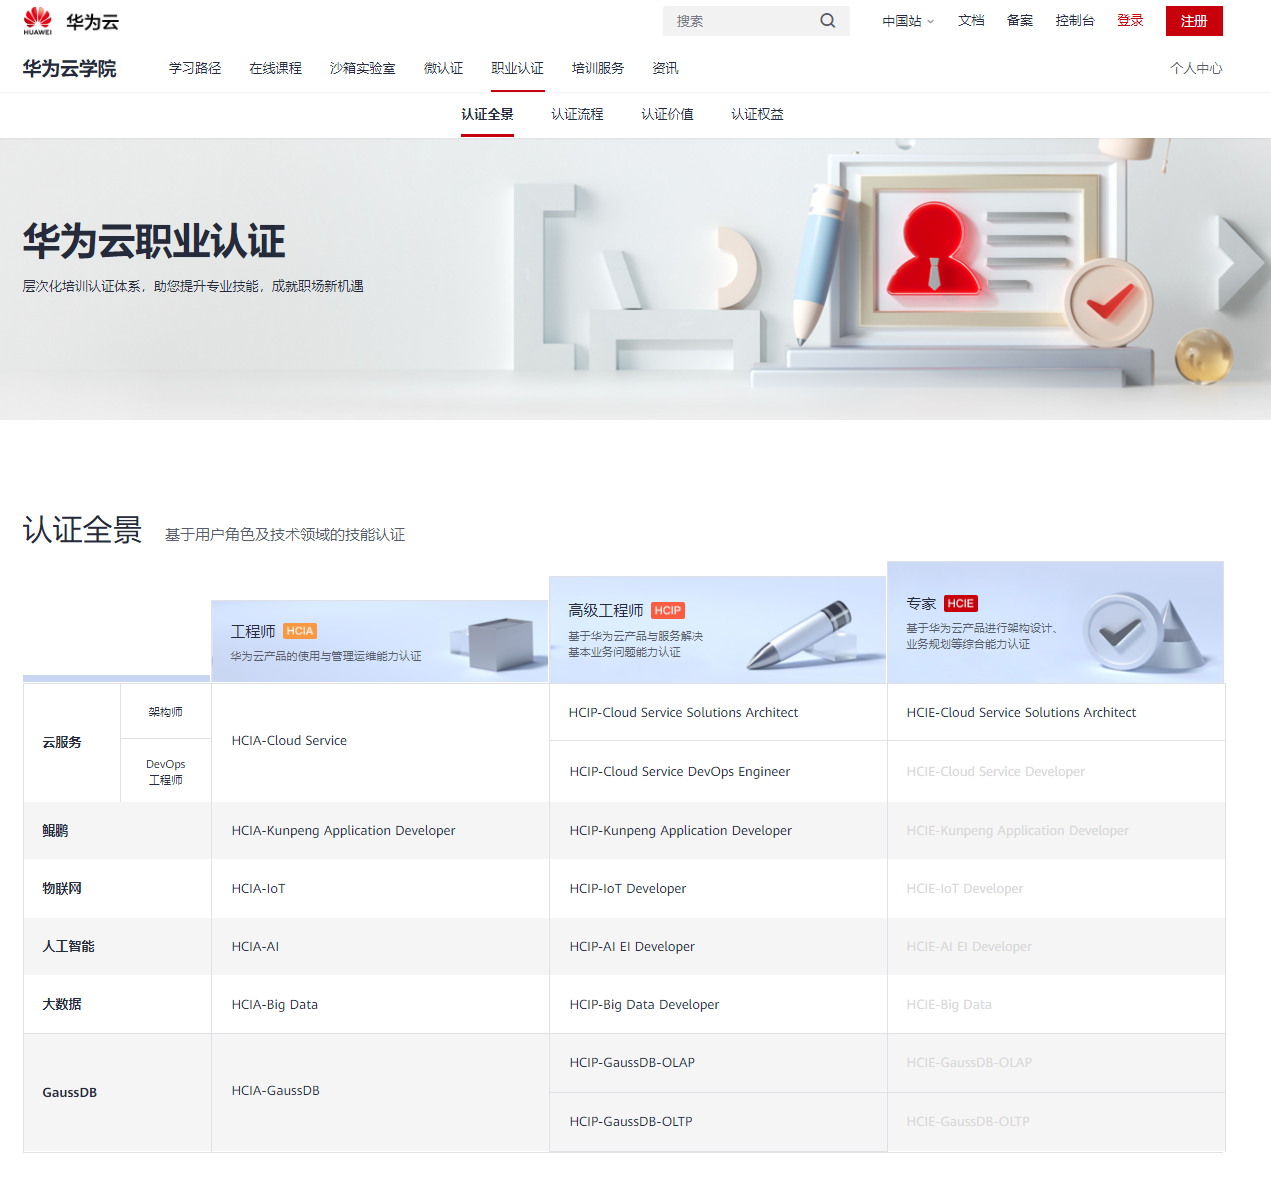This screenshot has width=1271, height=1182.
Task: Click the 大数据 row label
Action: pos(62,1005)
